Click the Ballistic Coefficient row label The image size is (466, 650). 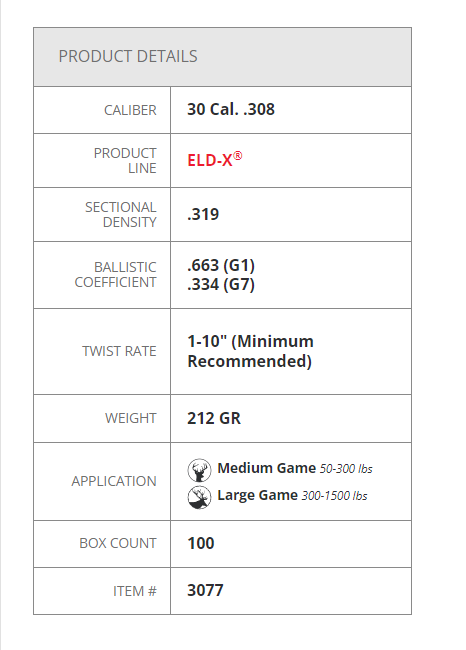[115, 274]
